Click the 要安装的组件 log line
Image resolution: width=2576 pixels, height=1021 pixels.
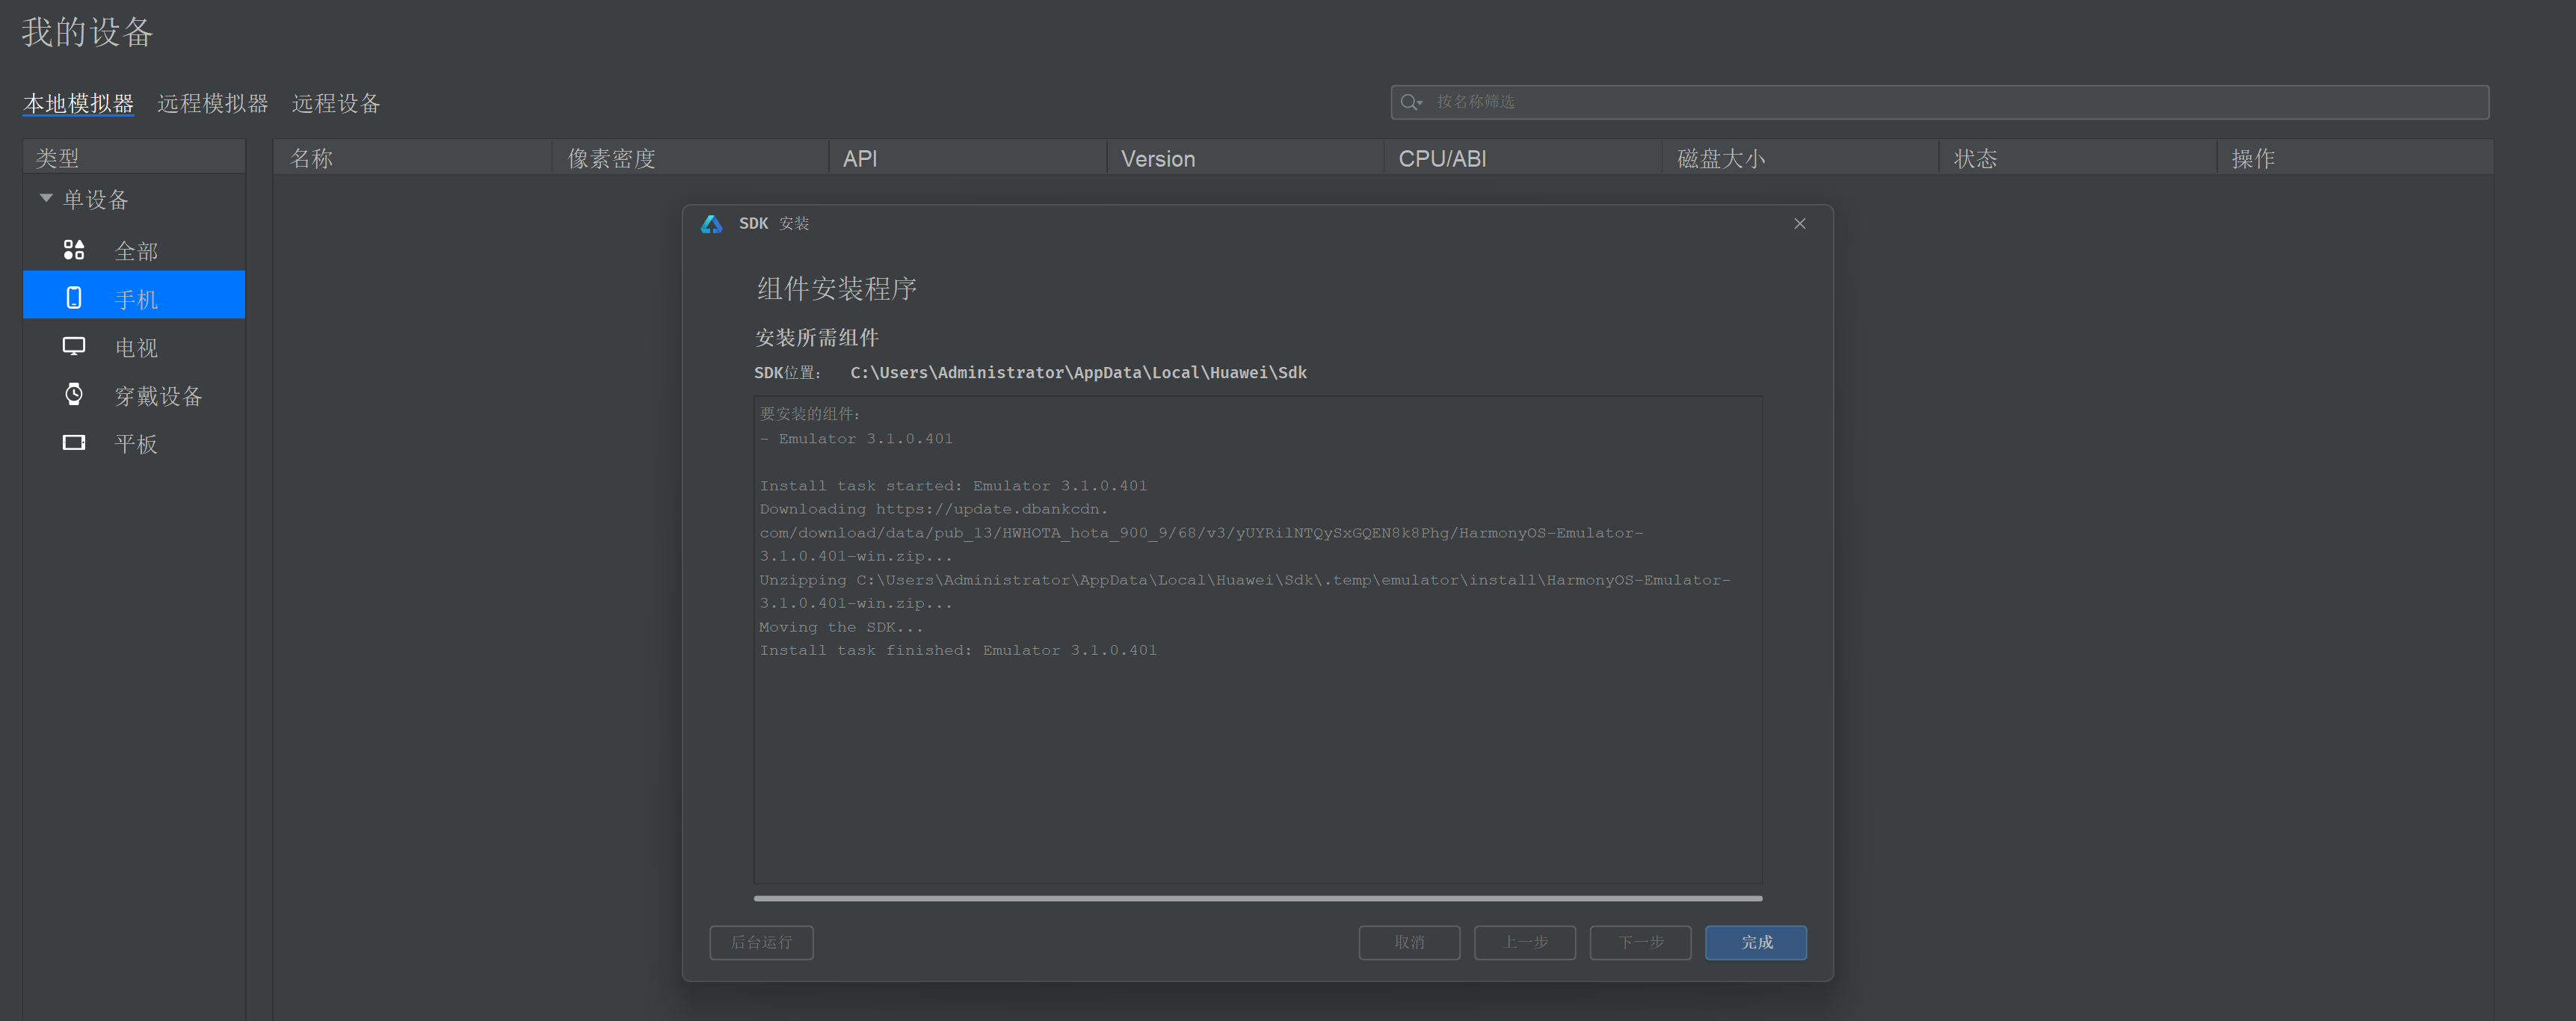810,414
